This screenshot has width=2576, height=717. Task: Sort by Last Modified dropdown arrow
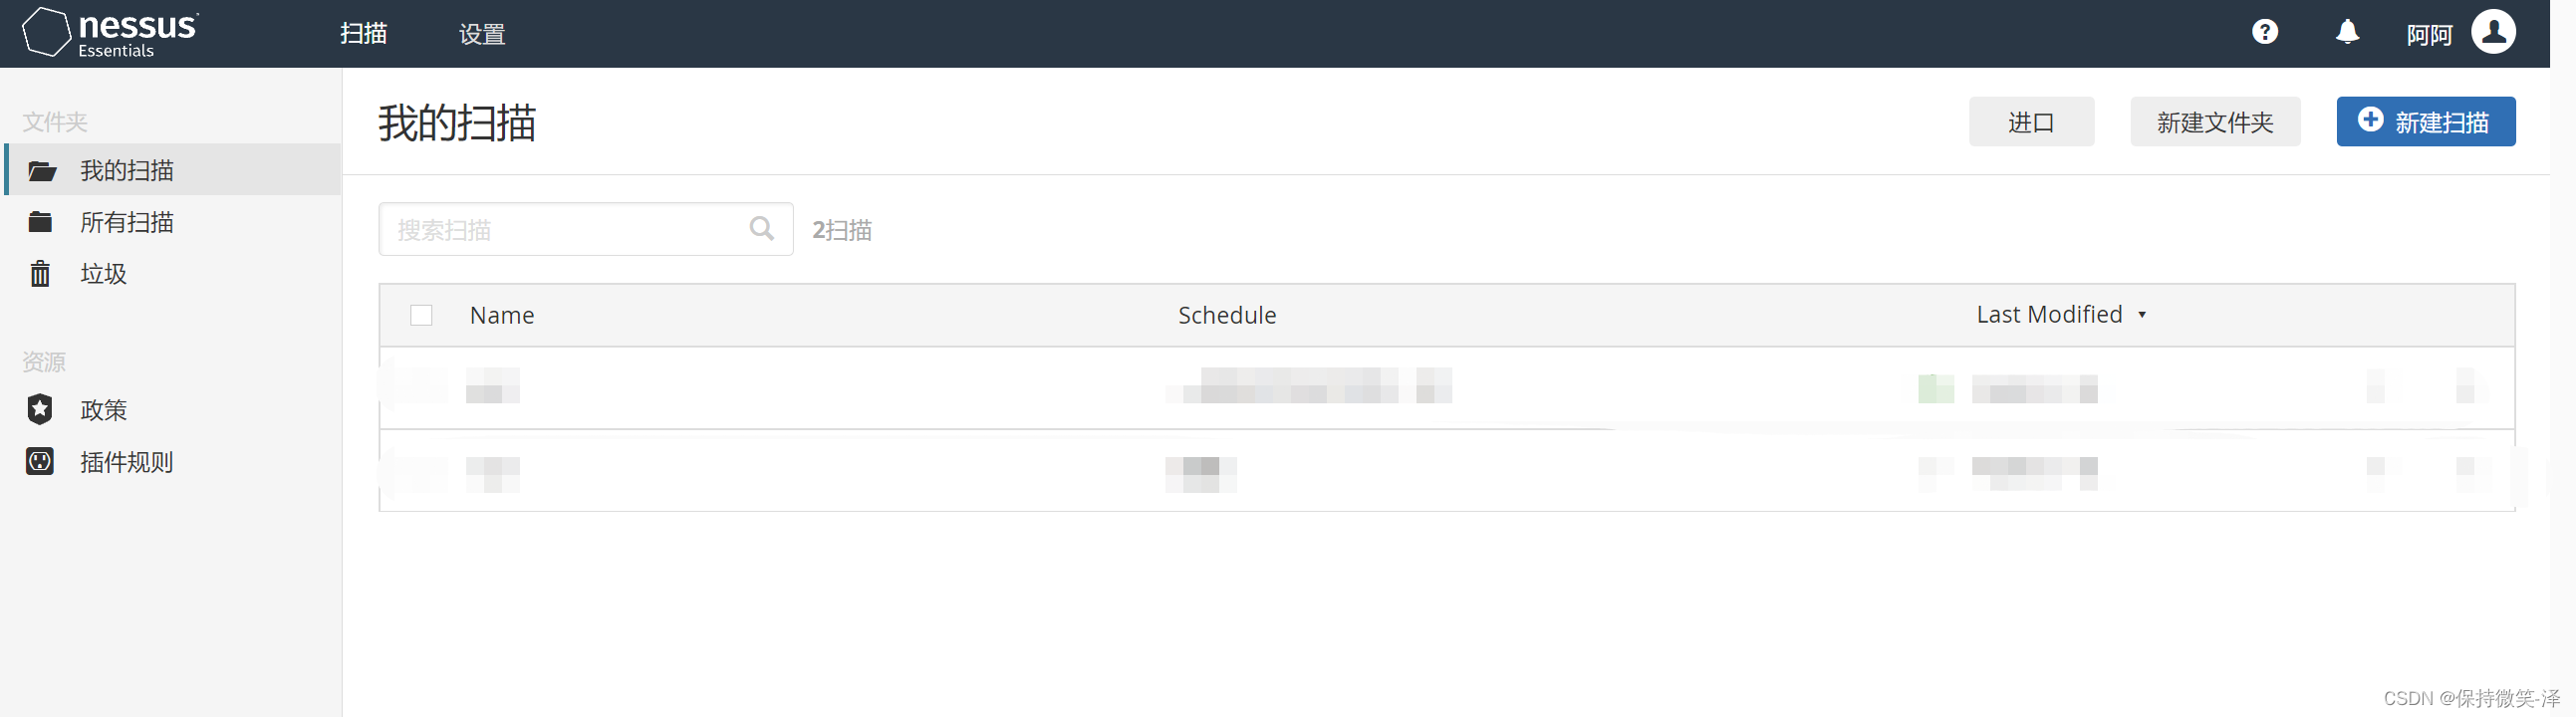[2141, 315]
